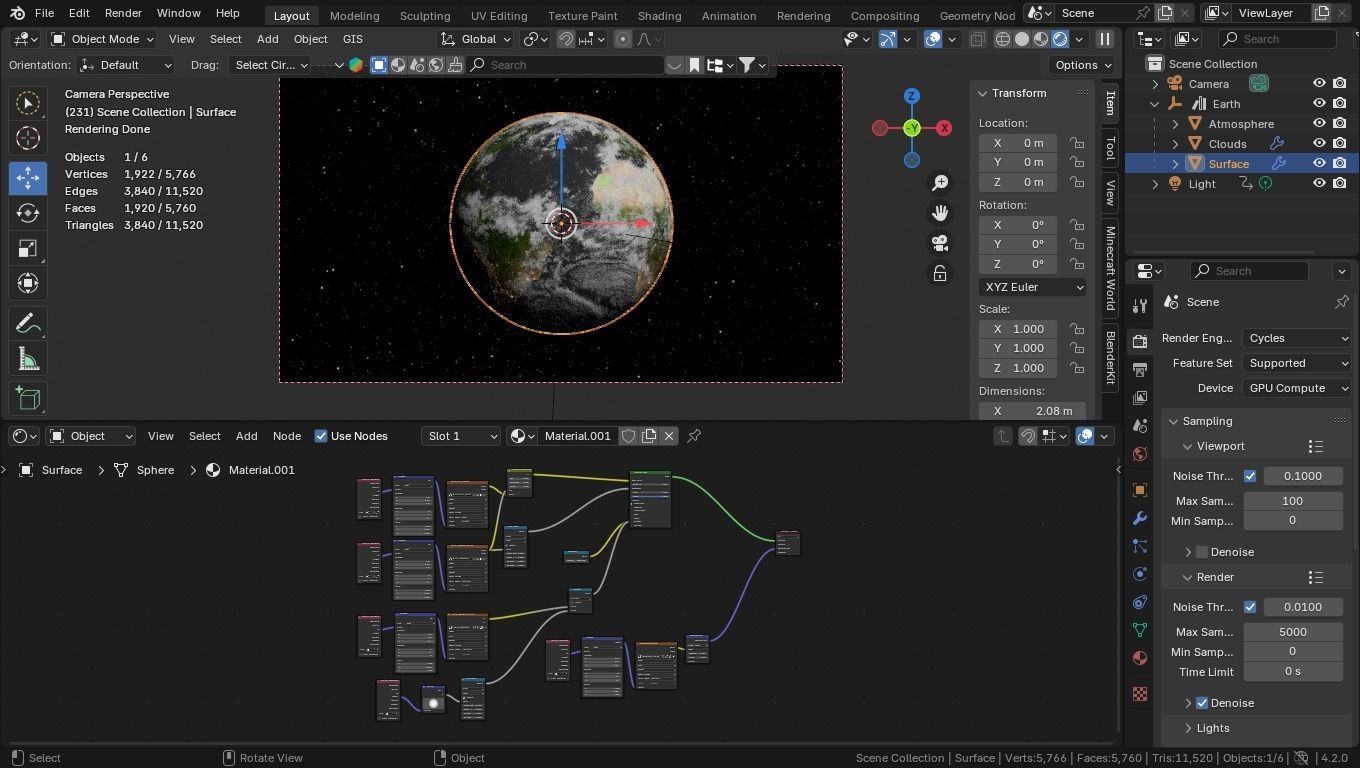Click the Scale X 1.000 field
This screenshot has height=768, width=1360.
[1017, 329]
